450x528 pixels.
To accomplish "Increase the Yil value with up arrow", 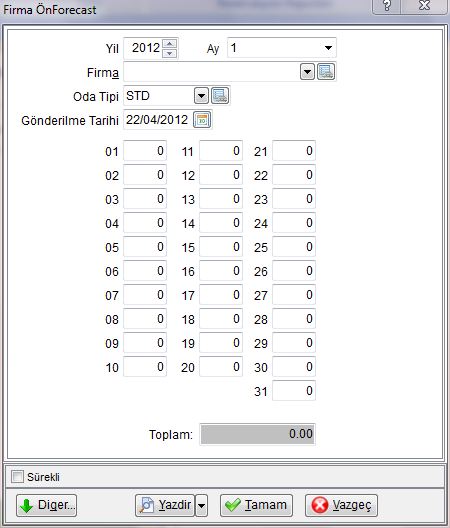I will click(x=169, y=43).
